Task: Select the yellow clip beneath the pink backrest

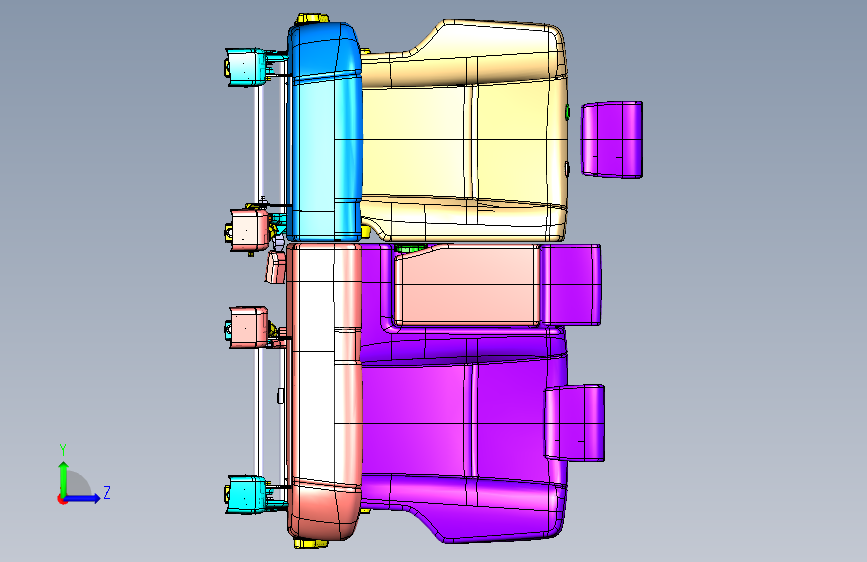Action: pos(311,544)
